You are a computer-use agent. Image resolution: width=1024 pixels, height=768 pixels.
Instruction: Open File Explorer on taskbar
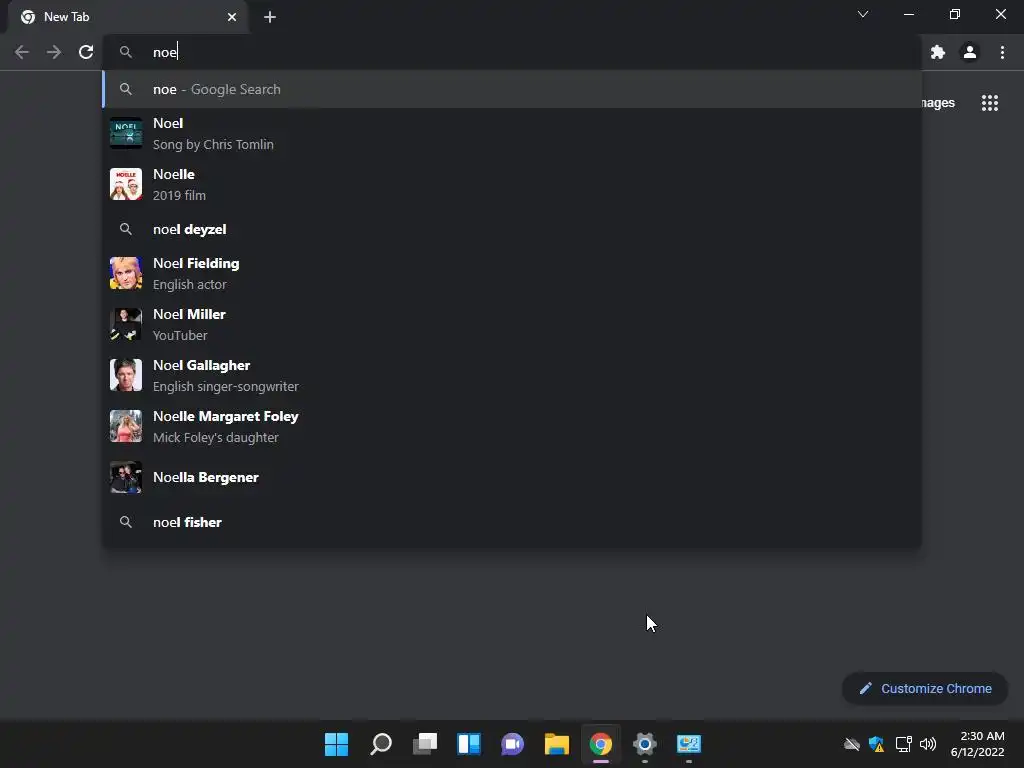557,744
